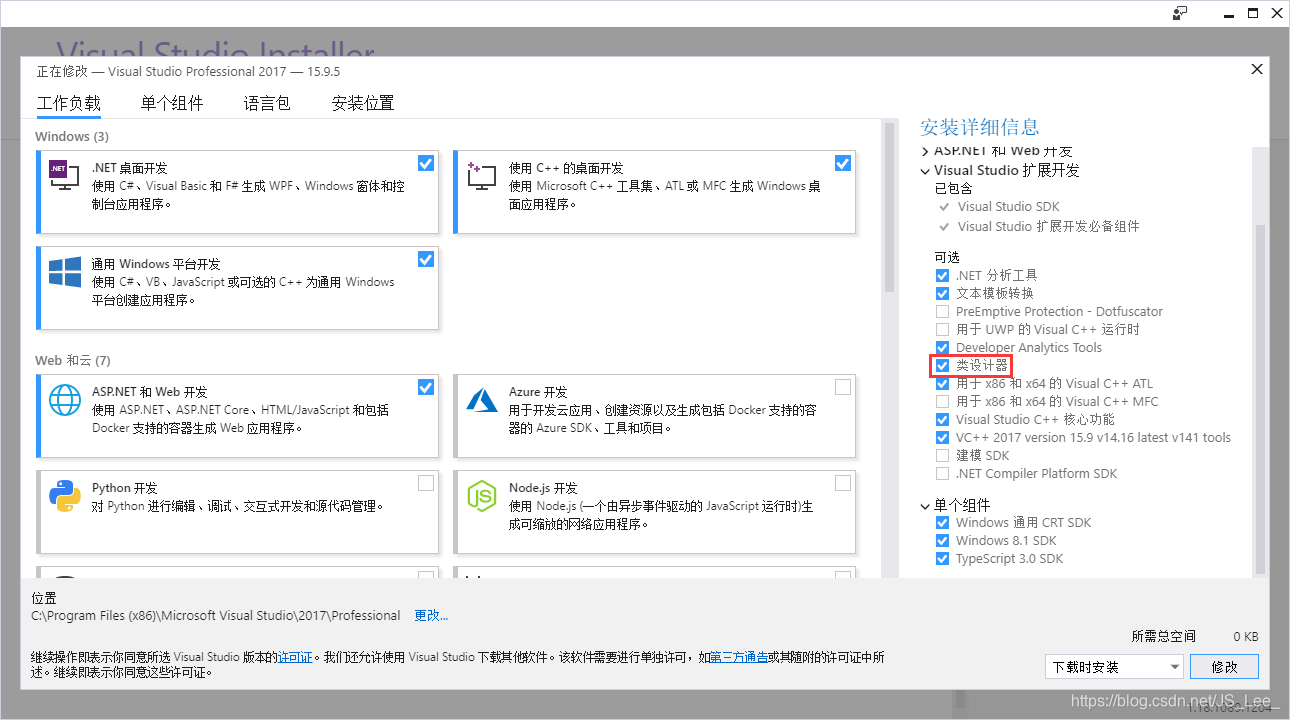The height and width of the screenshot is (720, 1290).
Task: Collapse the Visual Studio 扩展开发 section
Action: 925,171
